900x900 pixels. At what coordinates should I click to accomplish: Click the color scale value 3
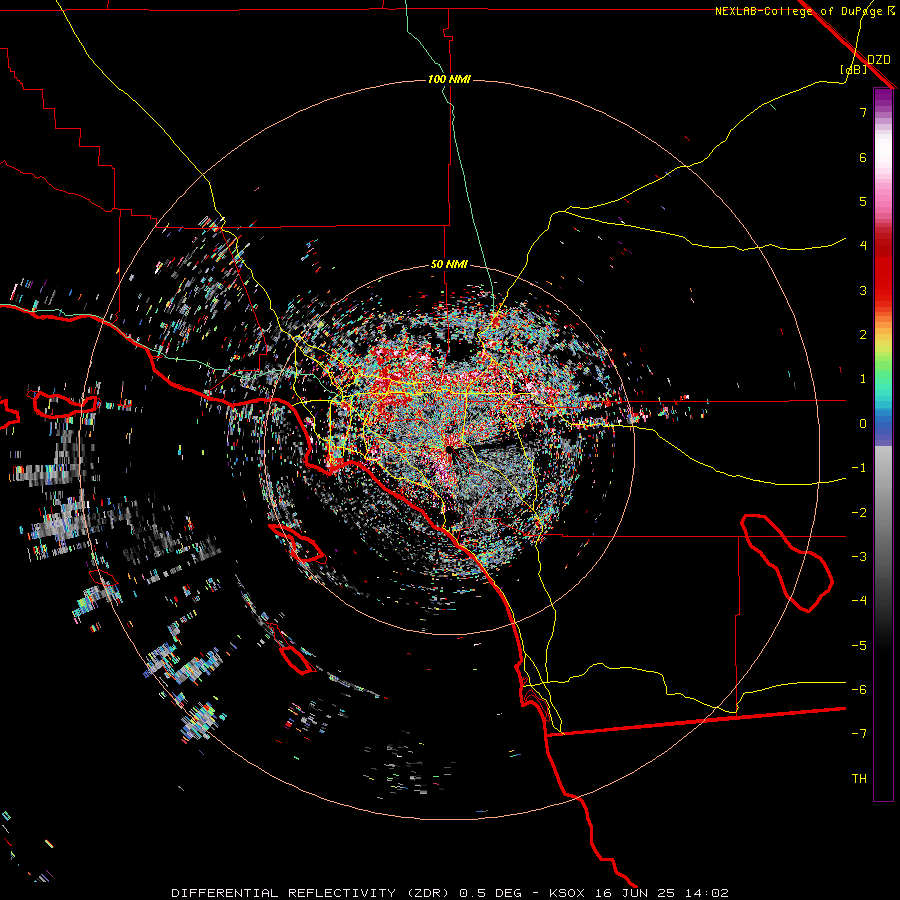click(863, 290)
